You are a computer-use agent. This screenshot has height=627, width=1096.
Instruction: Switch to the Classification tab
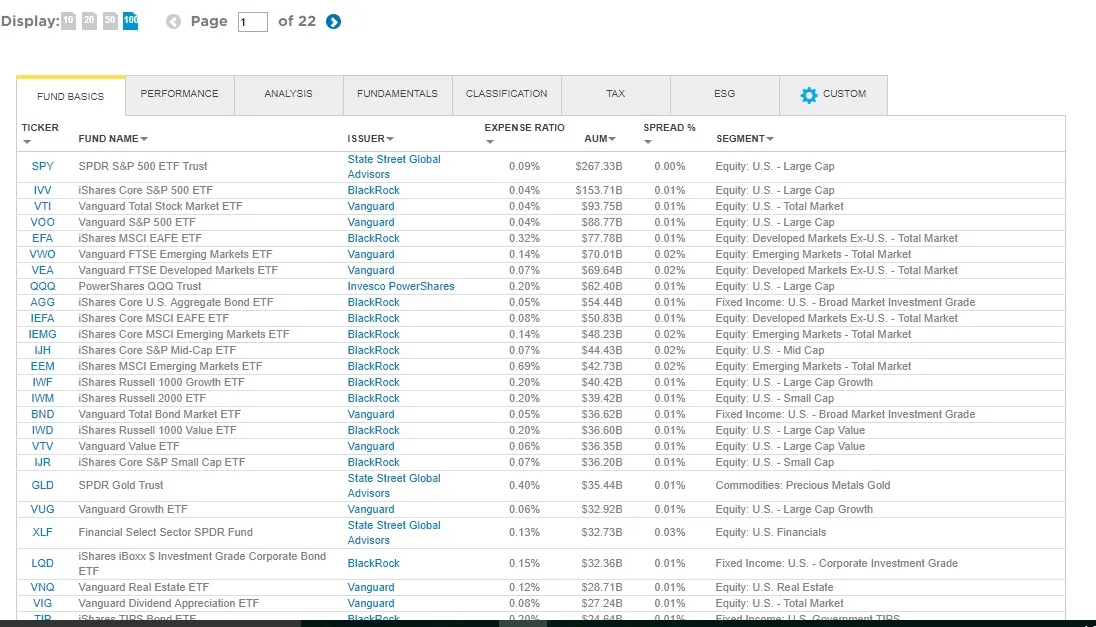tap(507, 94)
